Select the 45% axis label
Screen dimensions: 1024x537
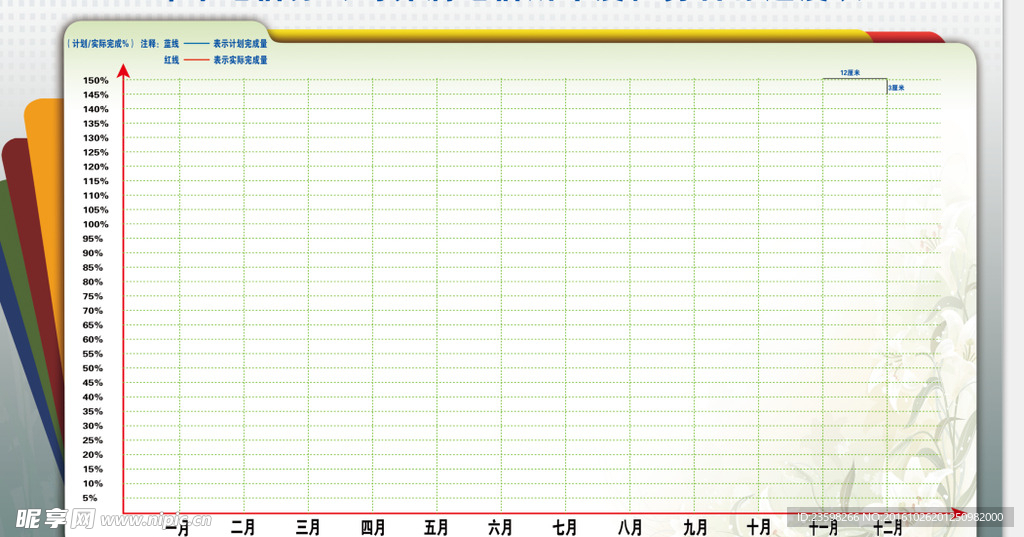pos(93,382)
